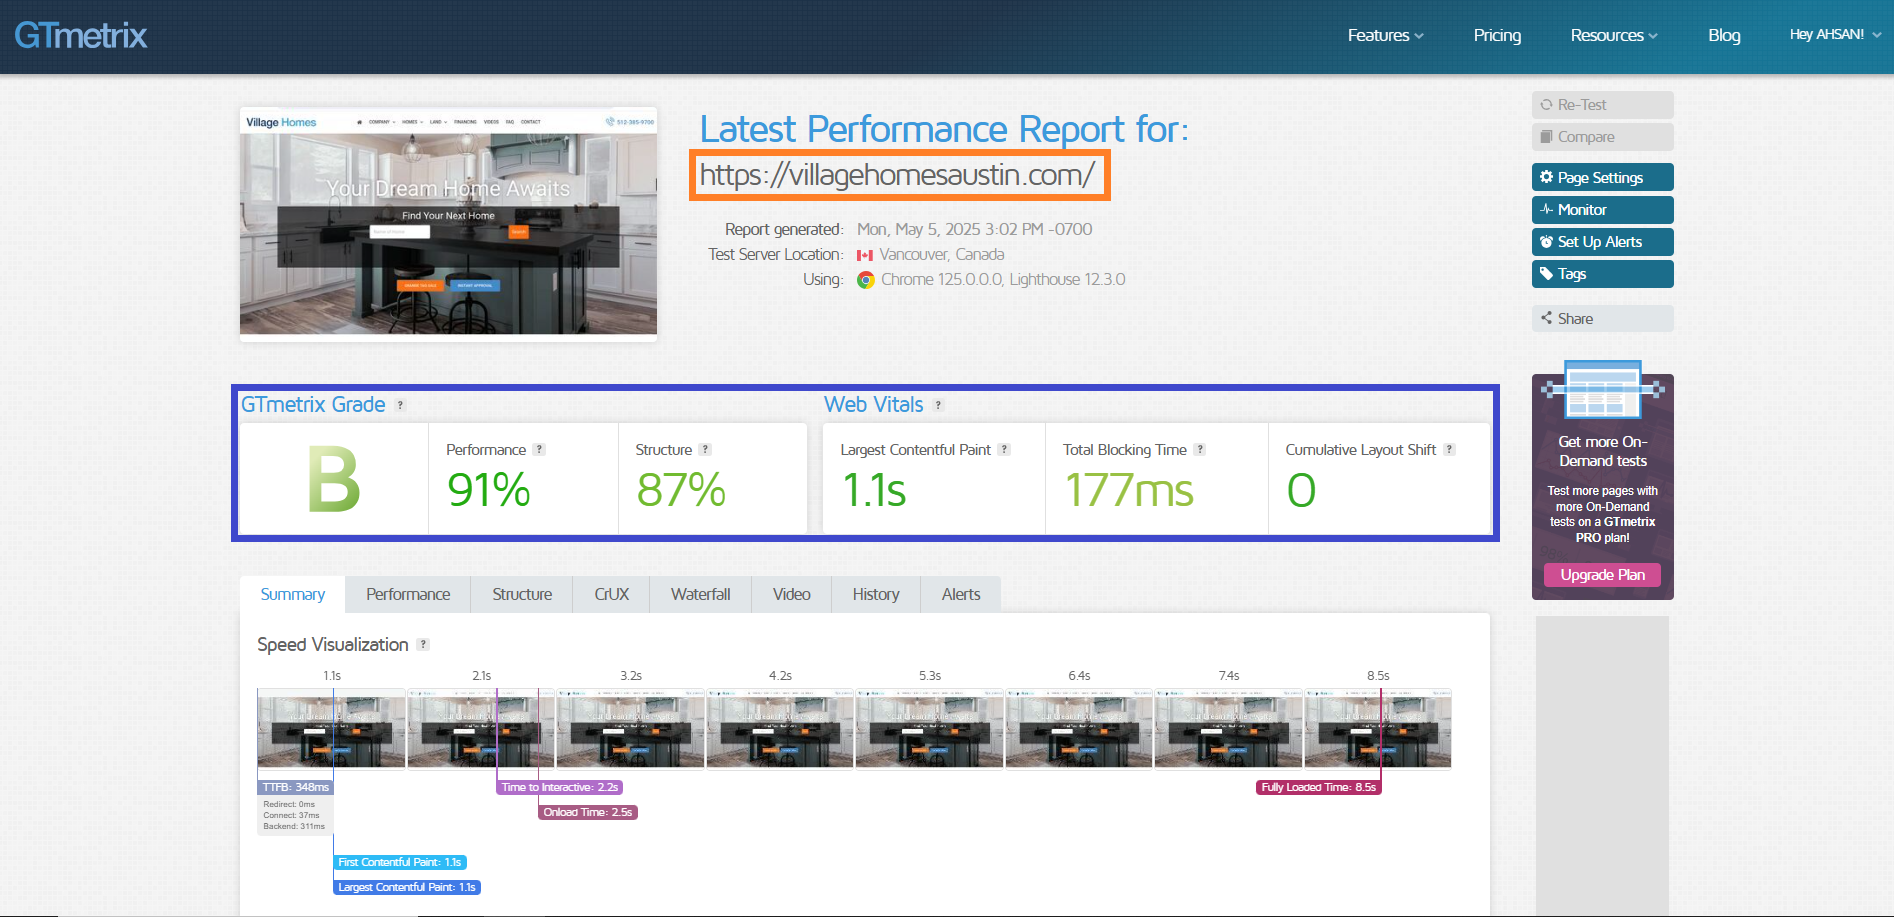This screenshot has width=1894, height=917.
Task: Click the Total Blocking Time help icon
Action: [x=1200, y=450]
